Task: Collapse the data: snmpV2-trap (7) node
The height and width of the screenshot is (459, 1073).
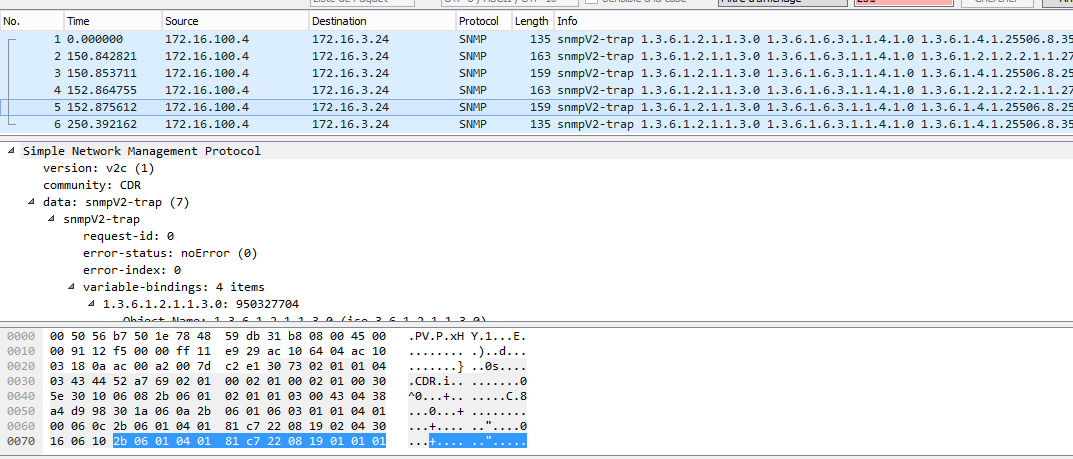Action: coord(32,202)
